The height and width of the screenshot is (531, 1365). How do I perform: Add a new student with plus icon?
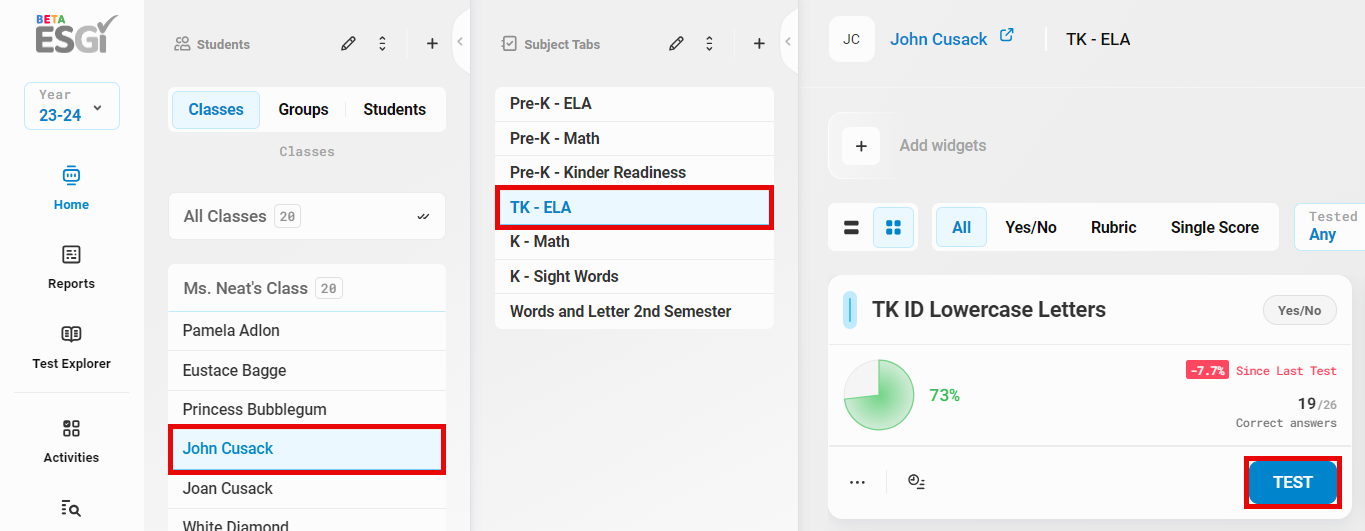(x=432, y=44)
